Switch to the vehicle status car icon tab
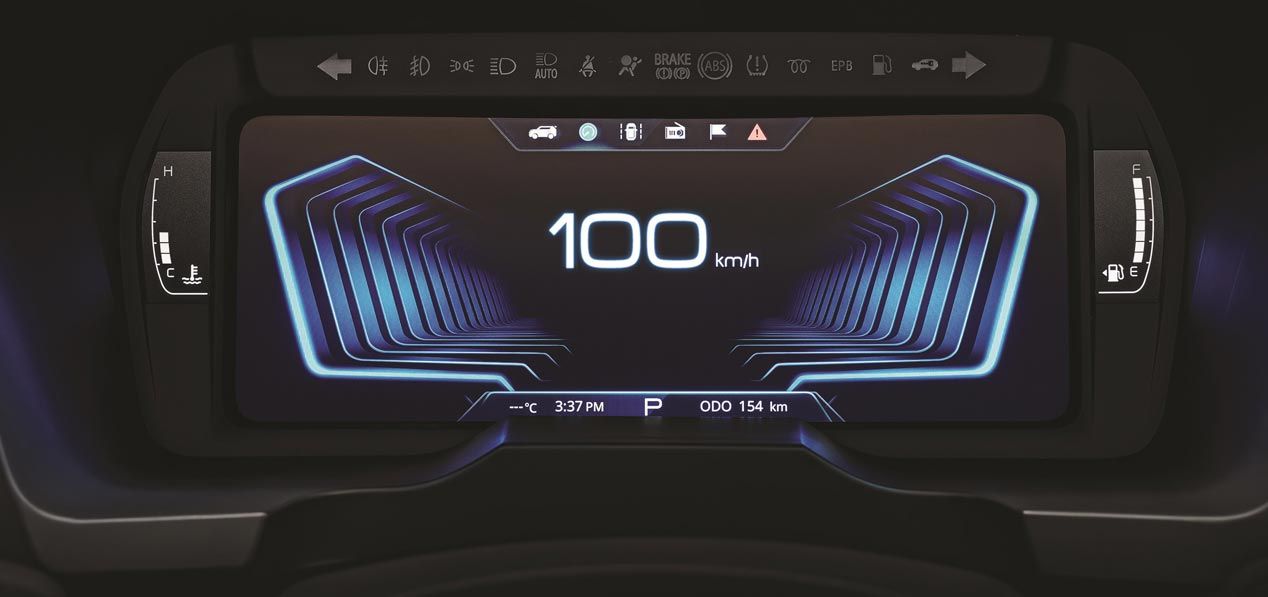The width and height of the screenshot is (1268, 597). click(x=543, y=131)
